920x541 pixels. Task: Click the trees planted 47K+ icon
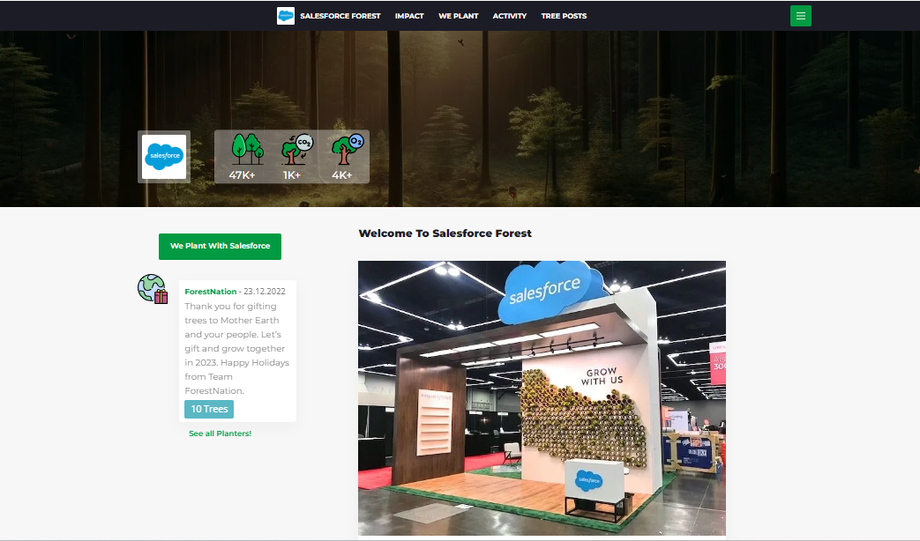(x=247, y=149)
